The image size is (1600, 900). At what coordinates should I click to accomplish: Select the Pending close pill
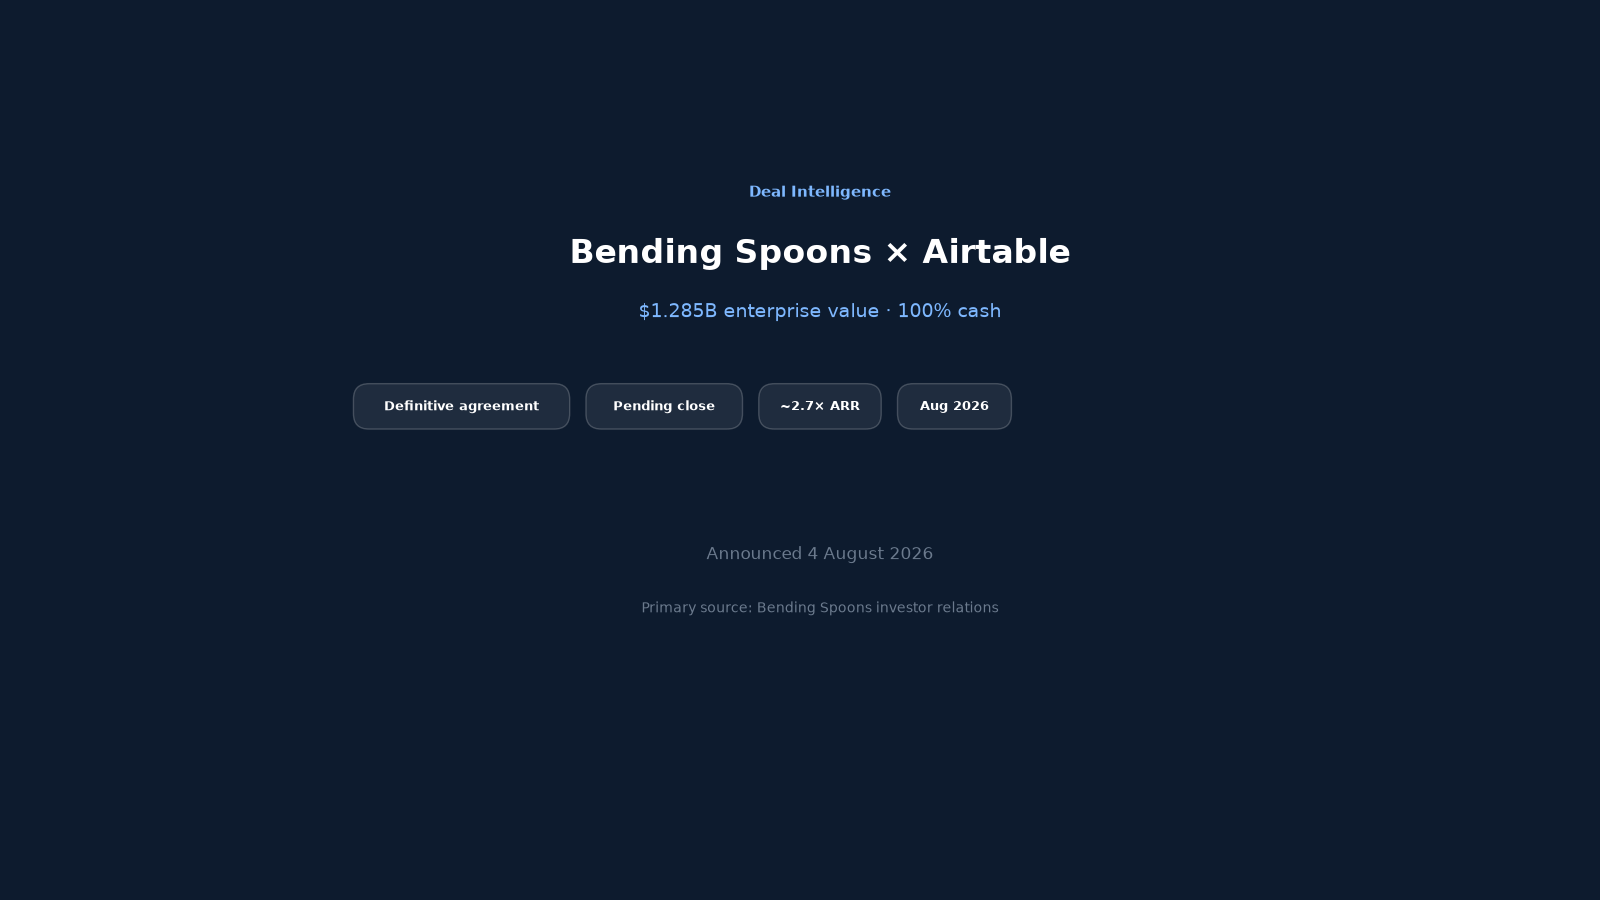[x=664, y=406]
